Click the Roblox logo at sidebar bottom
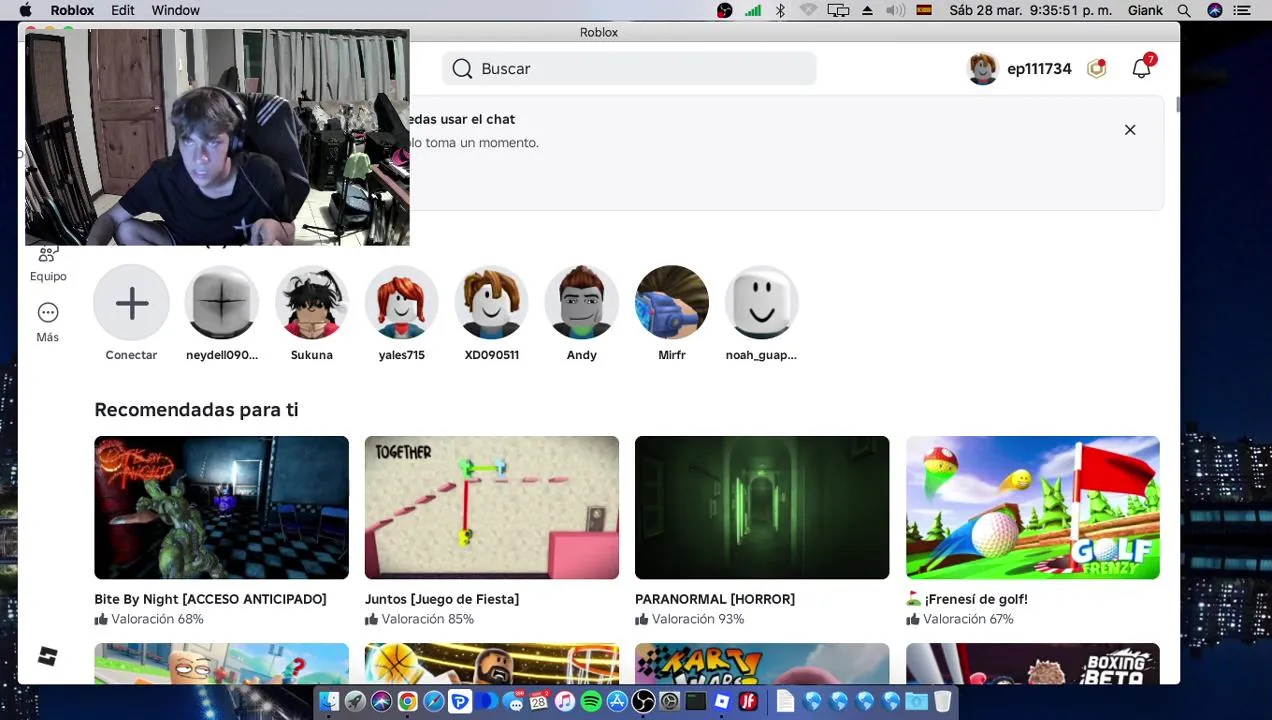Image resolution: width=1272 pixels, height=720 pixels. [47, 656]
